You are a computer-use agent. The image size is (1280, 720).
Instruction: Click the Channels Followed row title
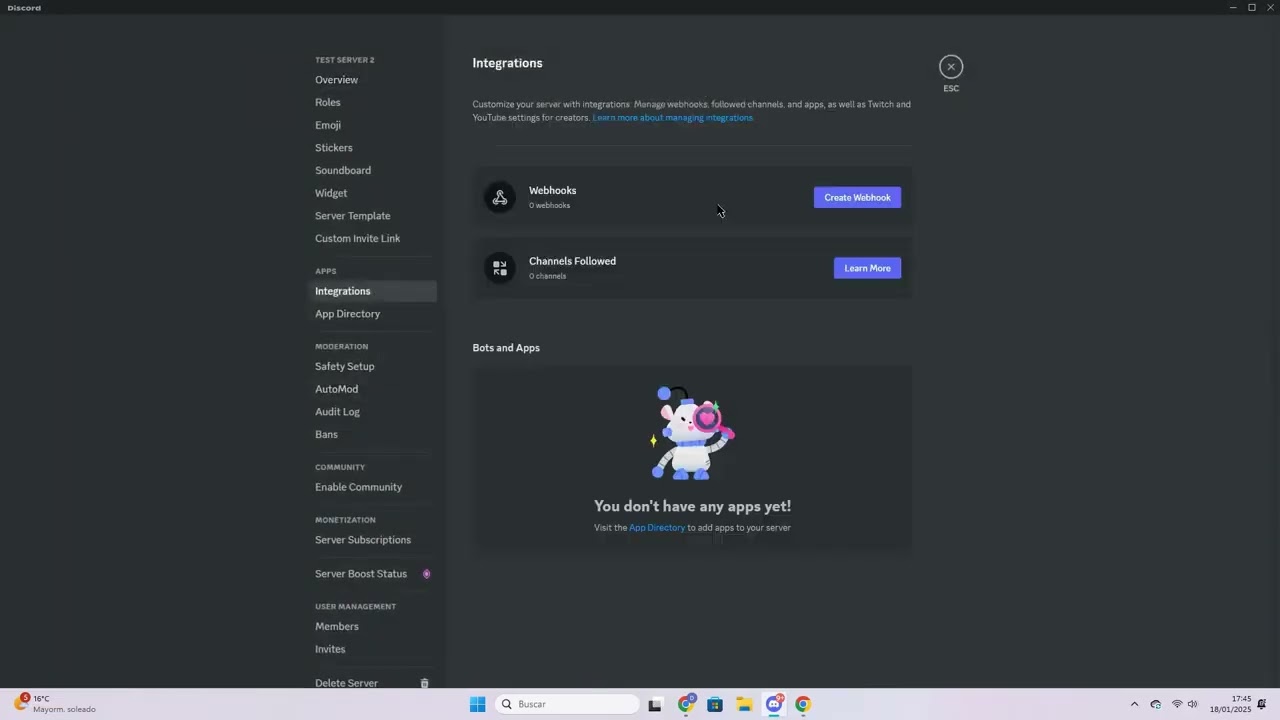point(572,261)
